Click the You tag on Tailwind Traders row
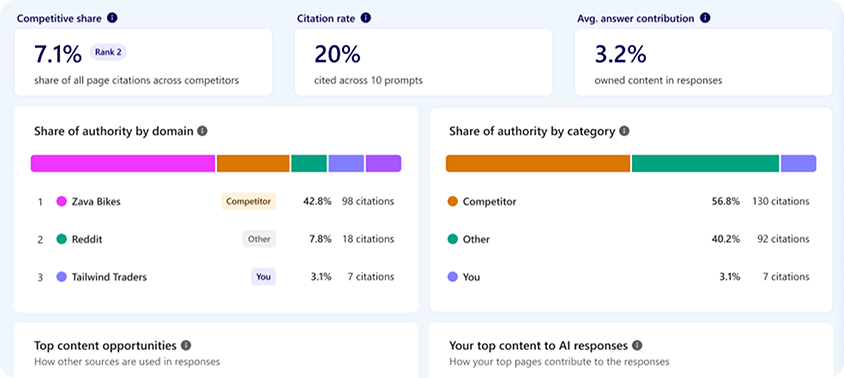Screen dimensions: 844x378 tap(263, 277)
